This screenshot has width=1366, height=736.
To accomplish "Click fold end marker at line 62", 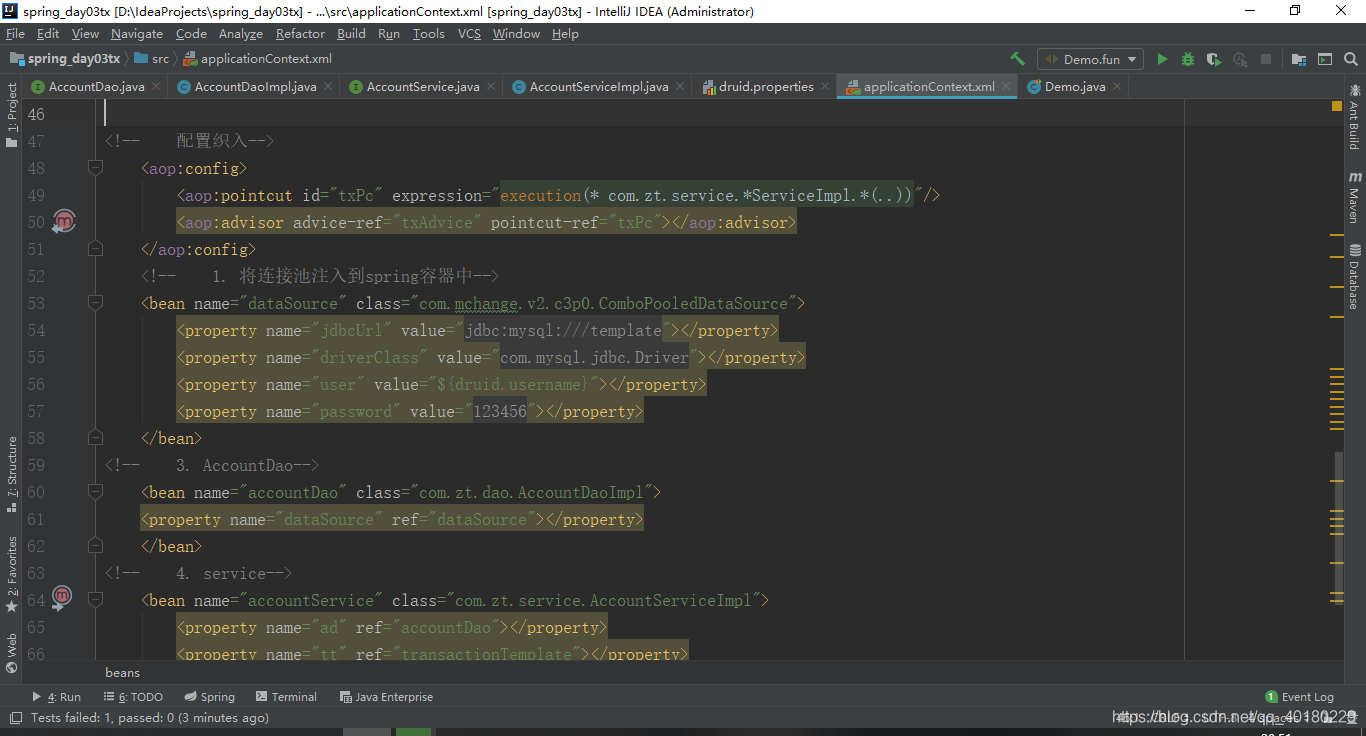I will 95,546.
